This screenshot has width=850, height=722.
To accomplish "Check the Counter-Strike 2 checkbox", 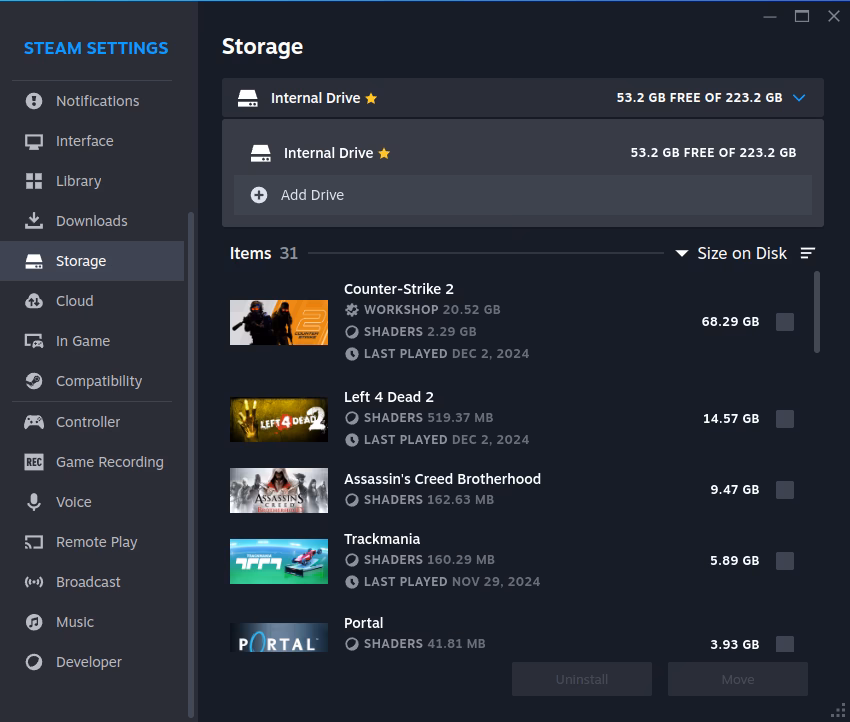I will click(784, 322).
